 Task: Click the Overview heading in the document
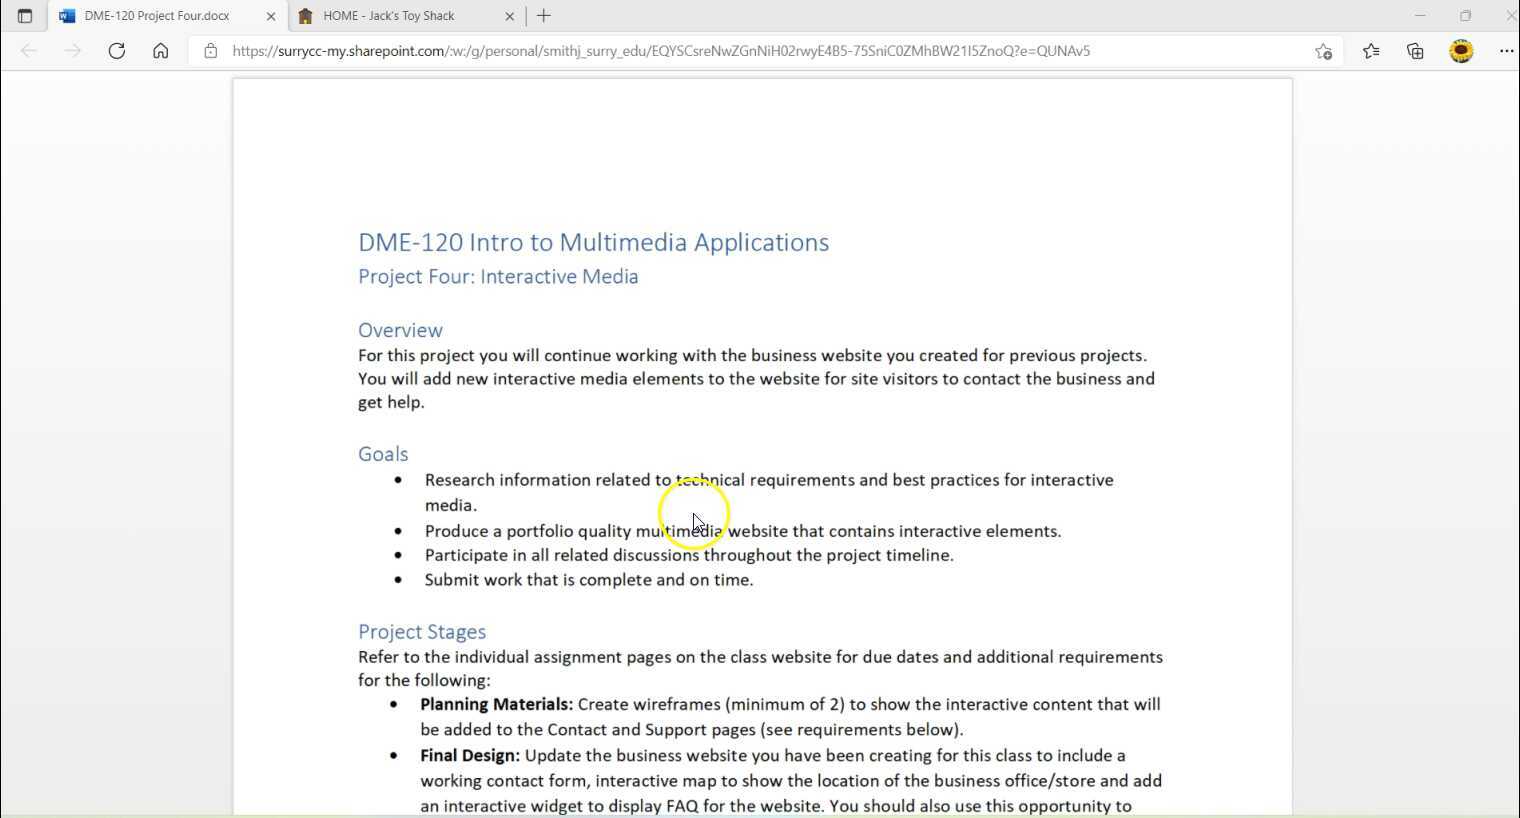400,330
